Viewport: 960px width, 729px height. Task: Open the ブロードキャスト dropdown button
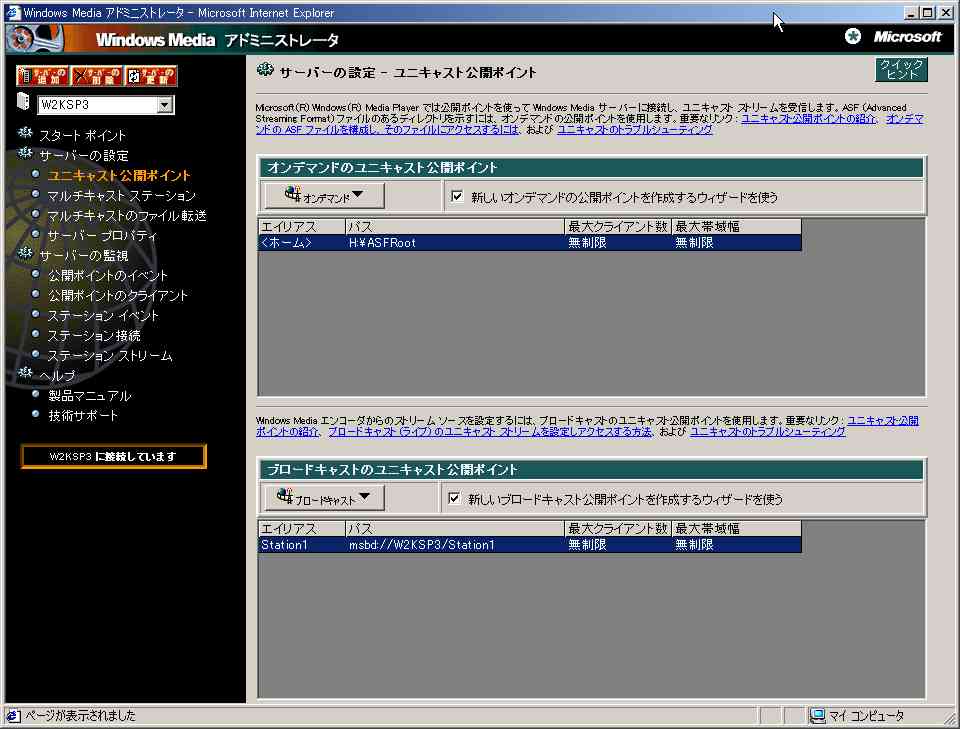click(324, 498)
